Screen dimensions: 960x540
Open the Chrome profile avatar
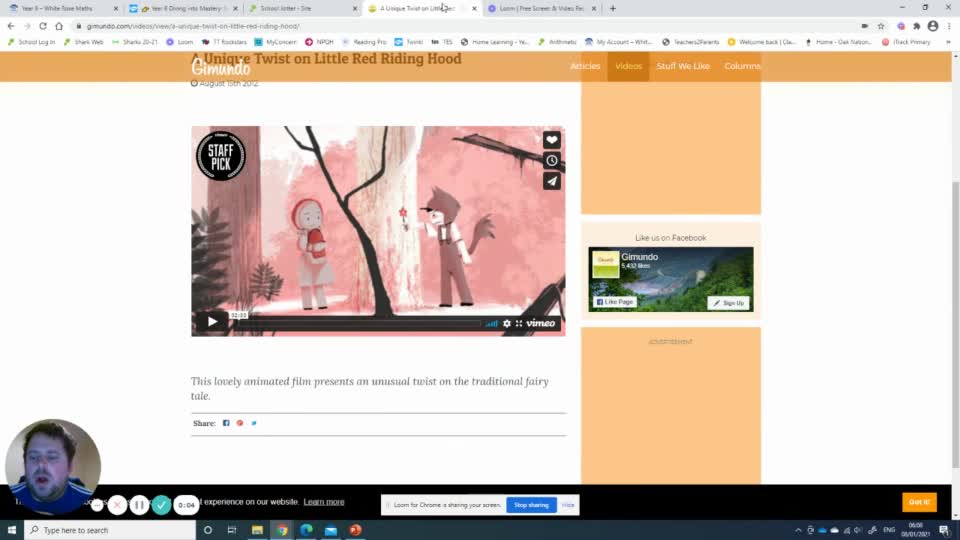pyautogui.click(x=932, y=26)
